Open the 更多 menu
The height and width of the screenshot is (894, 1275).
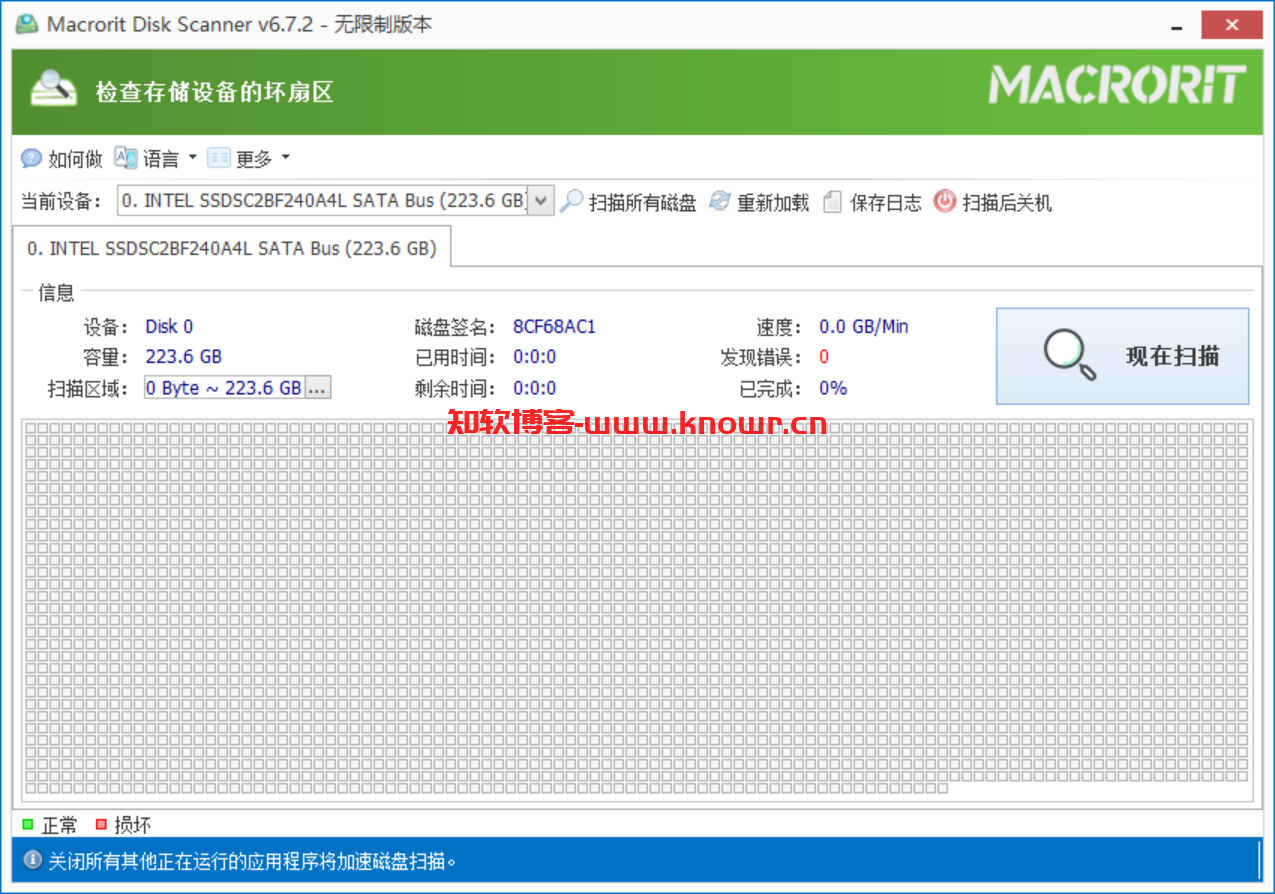tap(248, 159)
